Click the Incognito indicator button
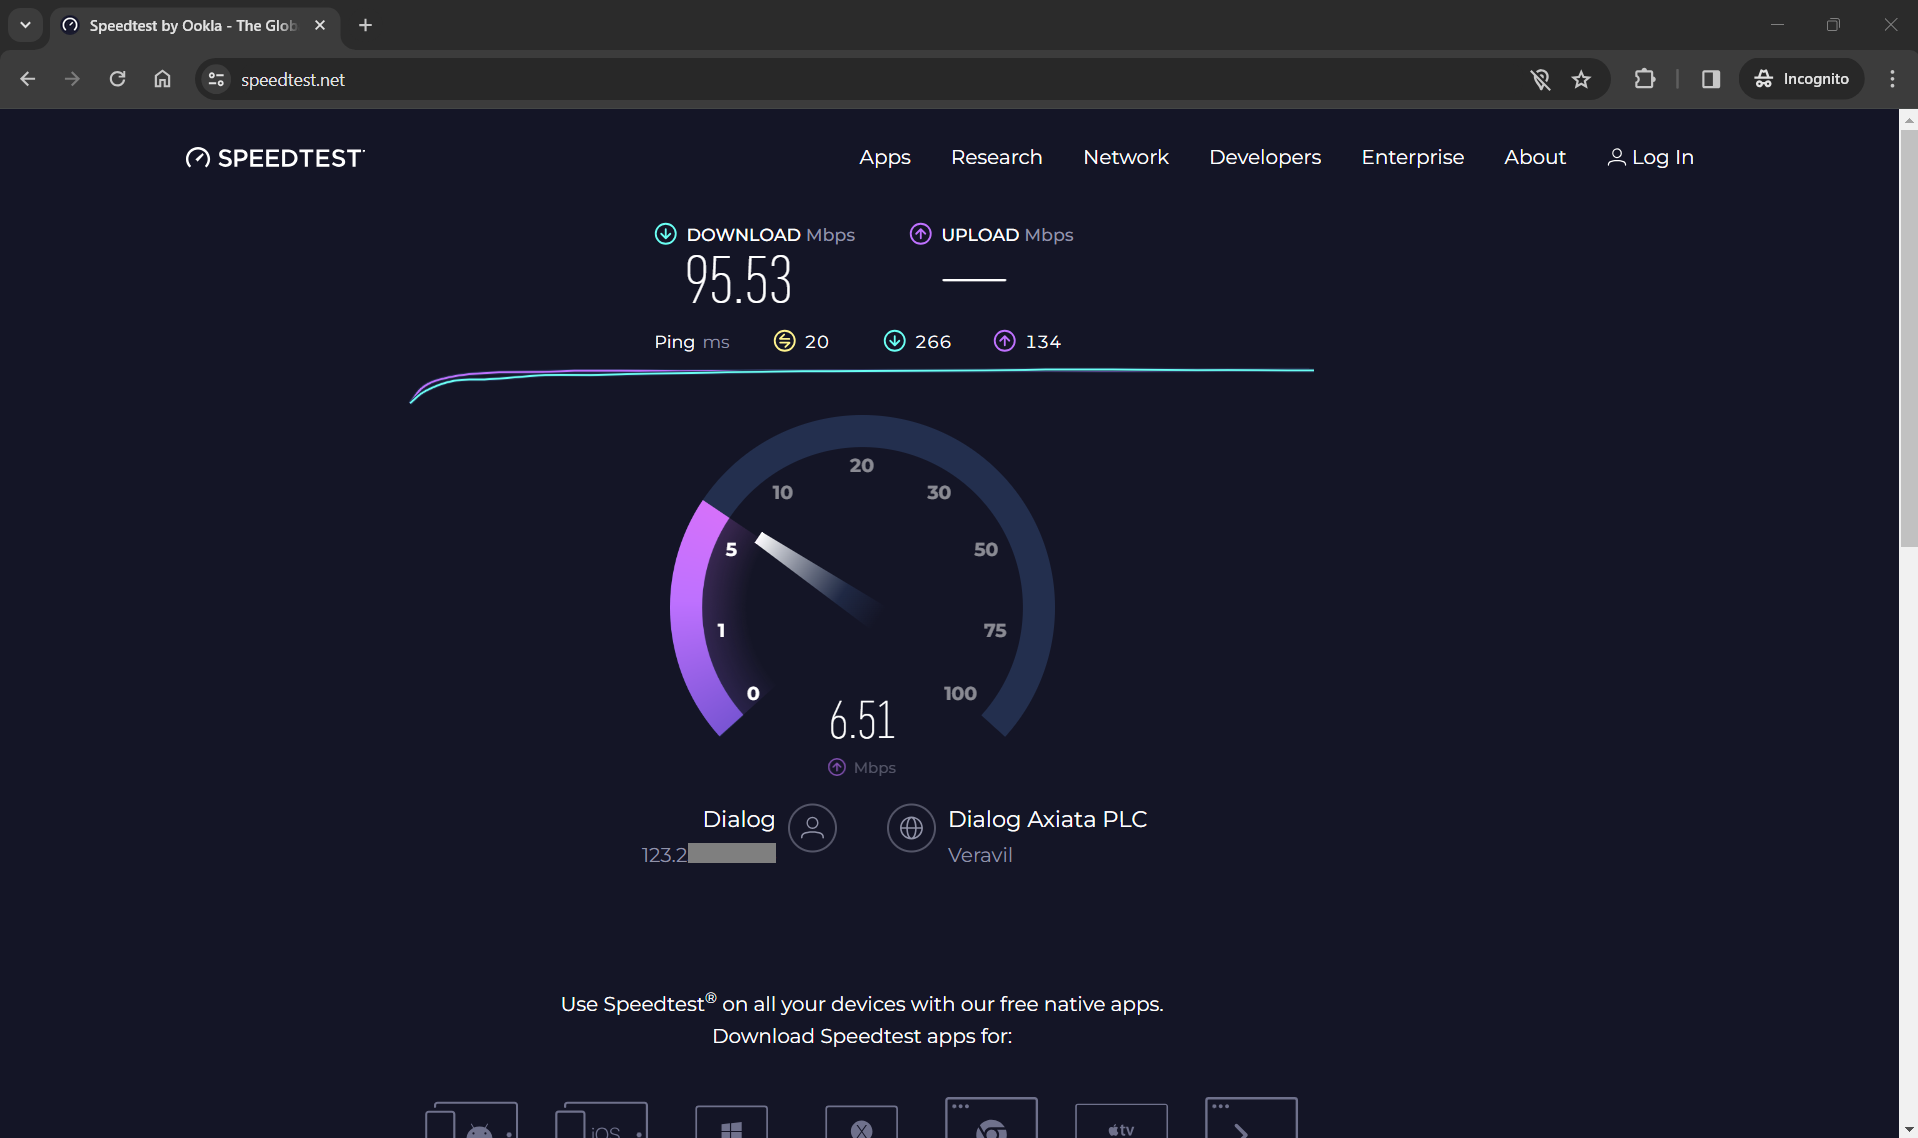The image size is (1918, 1138). (1802, 79)
